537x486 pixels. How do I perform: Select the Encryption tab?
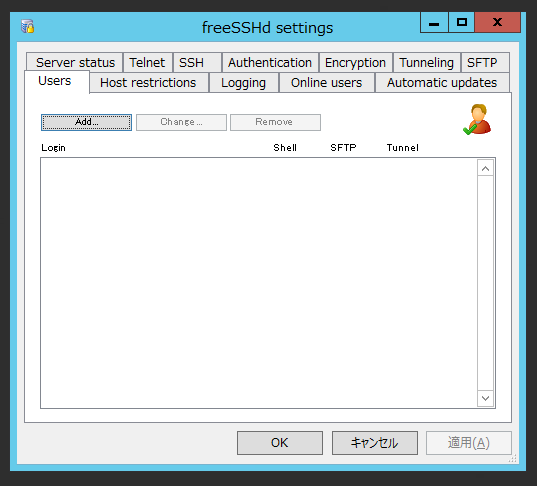coord(355,63)
